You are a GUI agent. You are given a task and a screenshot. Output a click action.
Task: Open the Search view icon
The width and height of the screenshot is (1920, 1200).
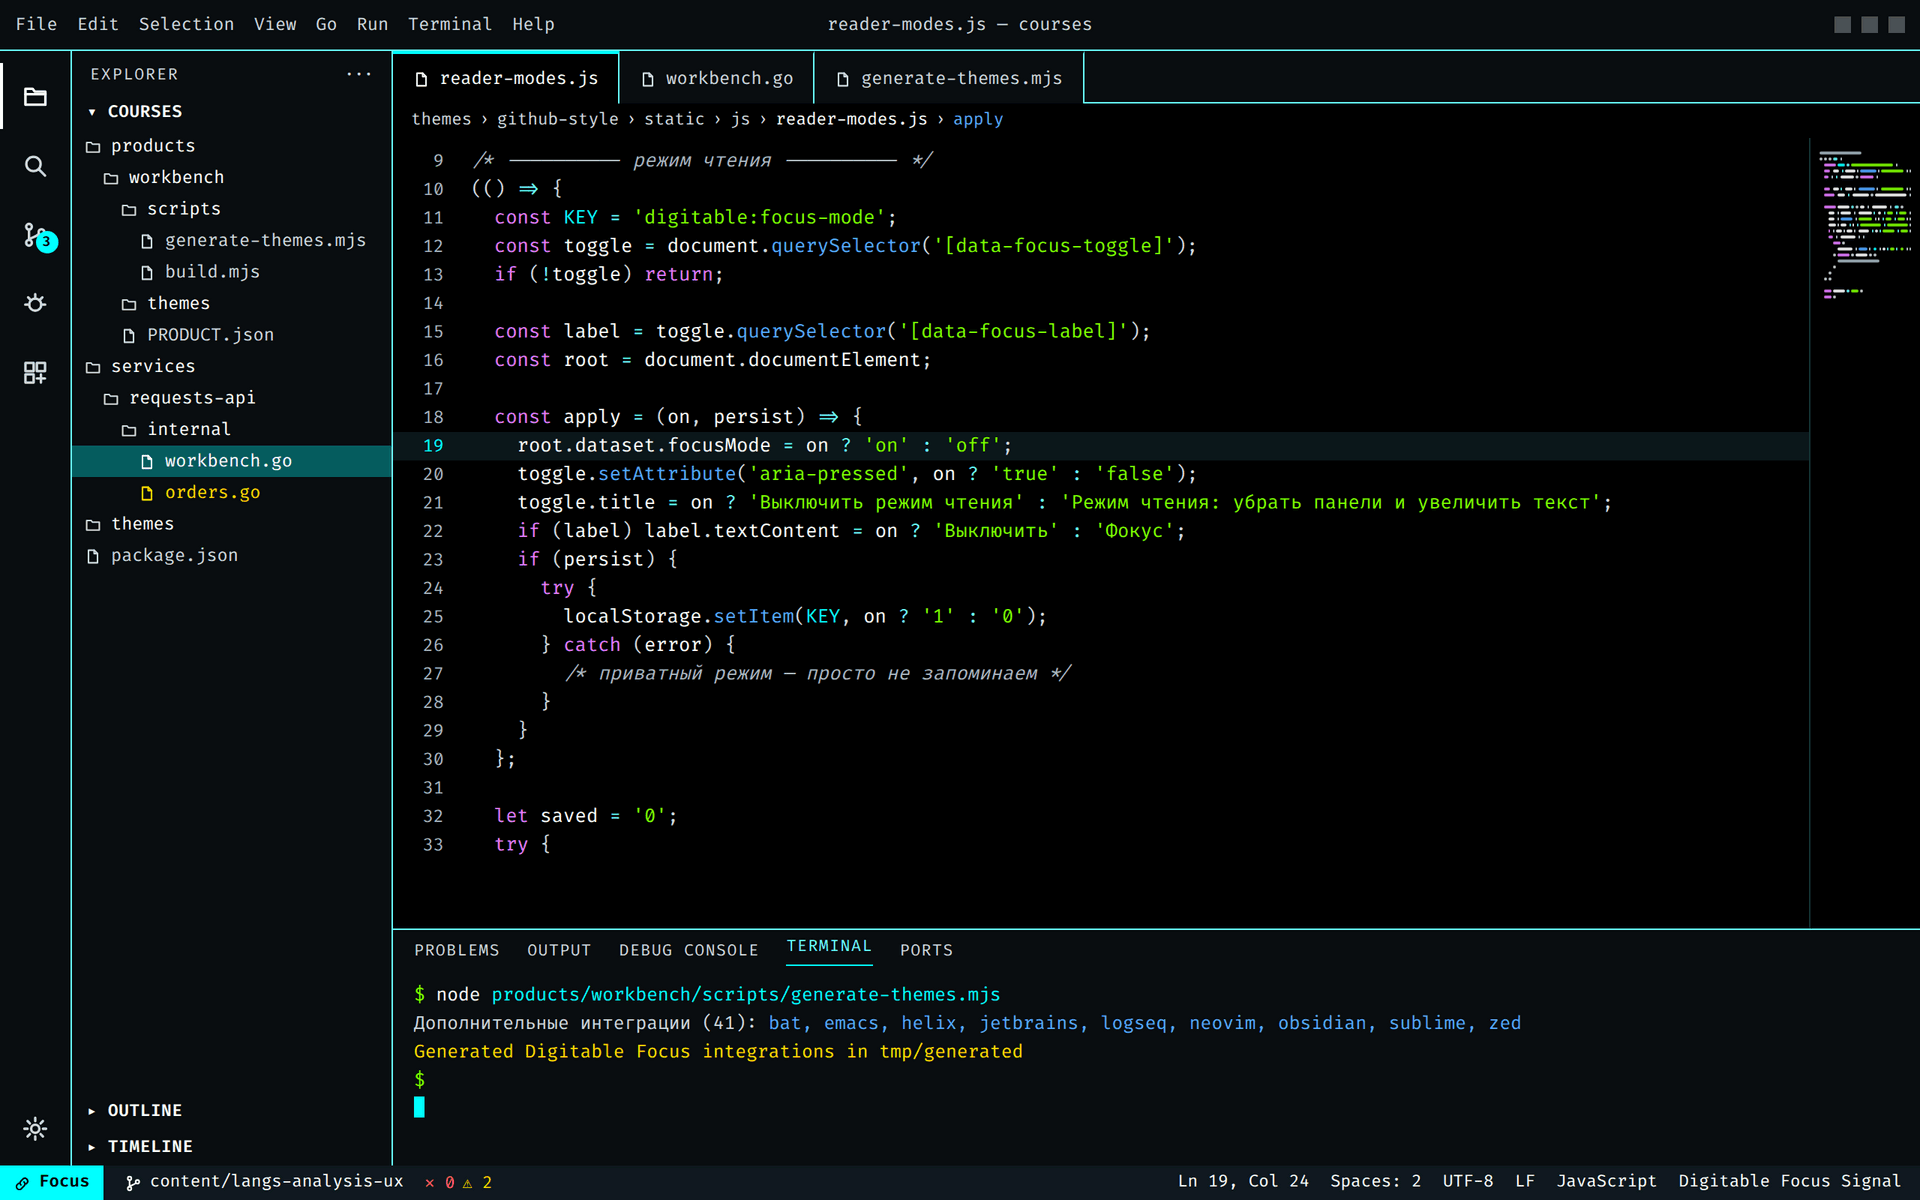(35, 166)
